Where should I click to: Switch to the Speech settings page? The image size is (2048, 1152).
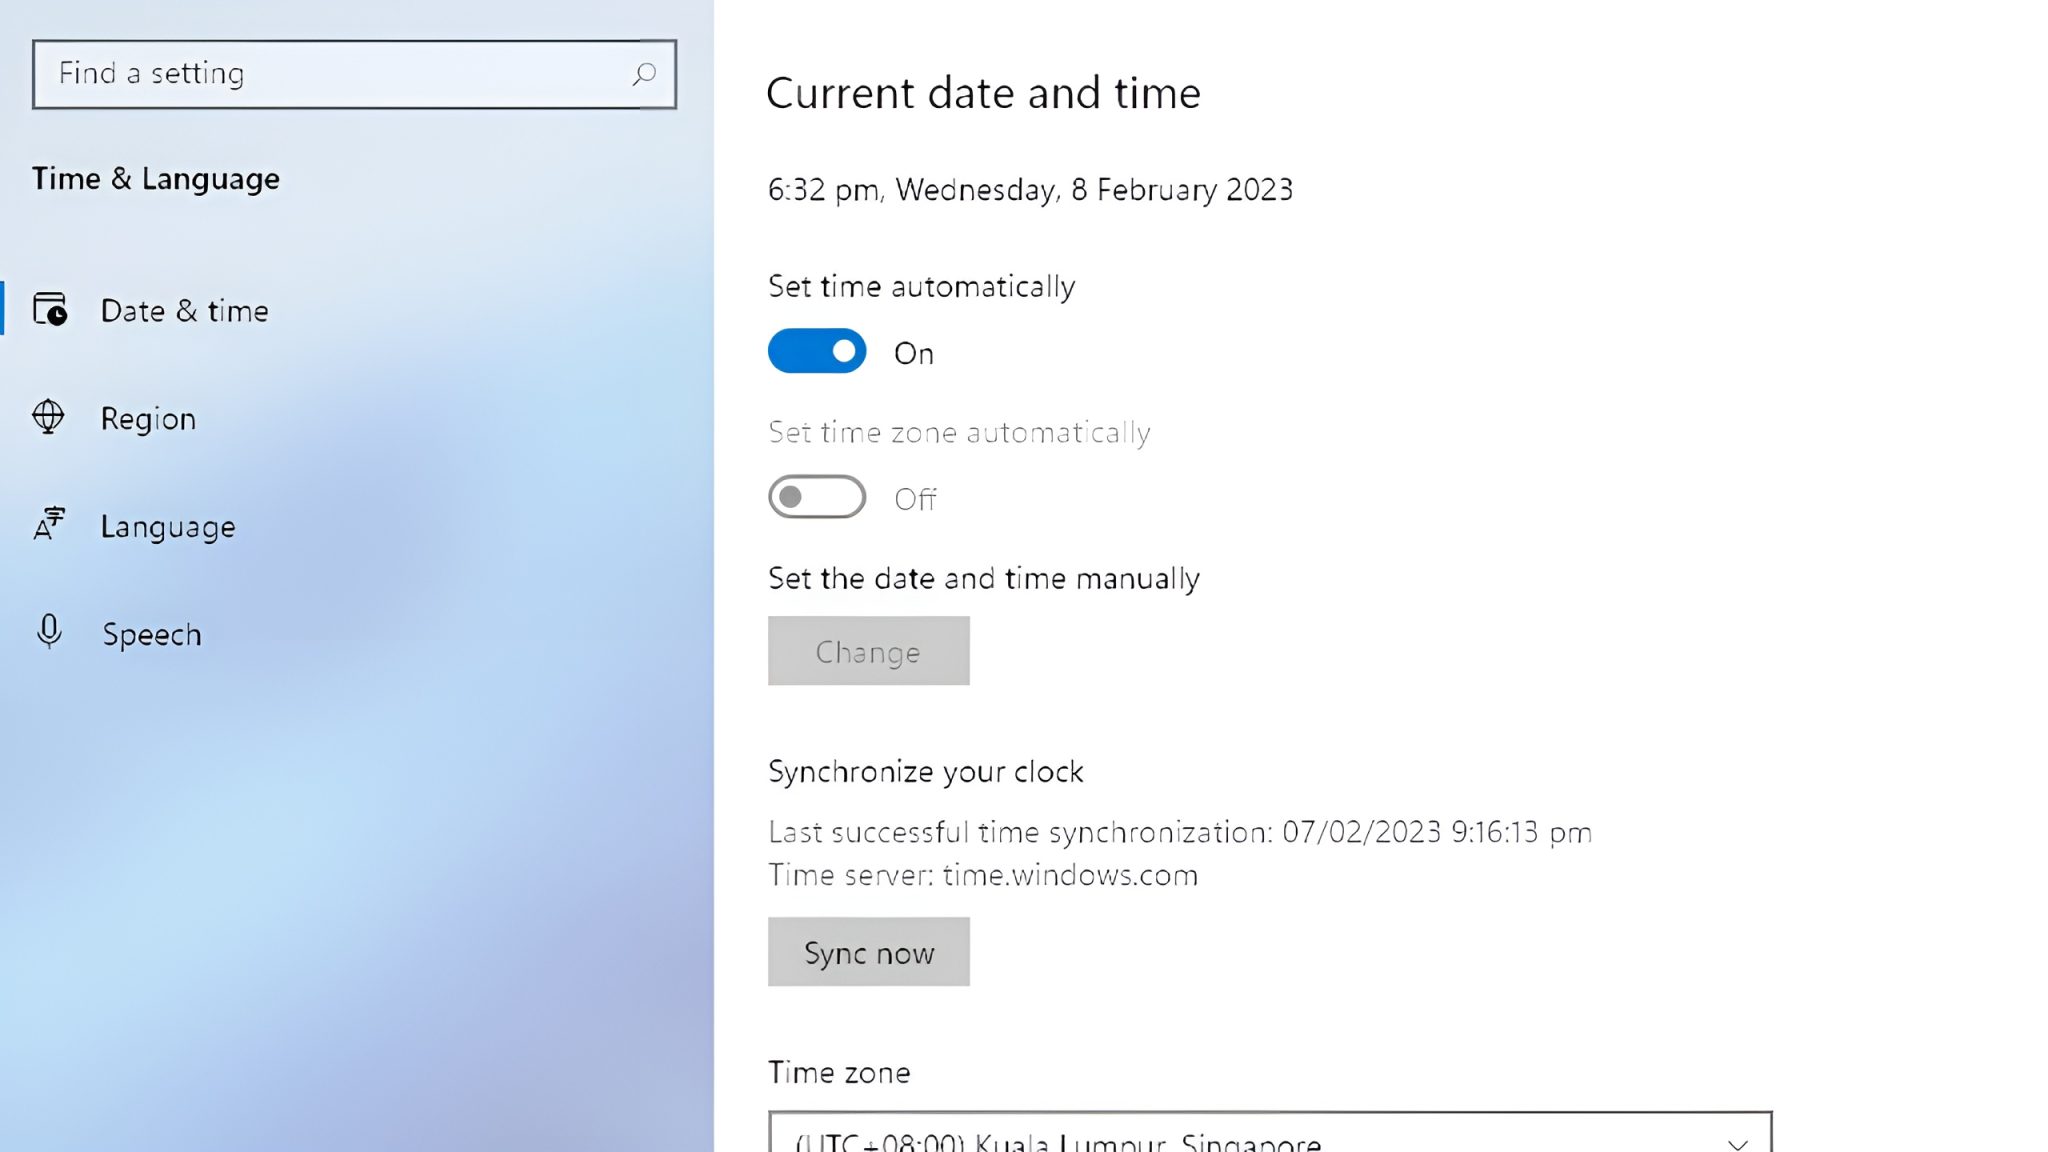(x=152, y=633)
